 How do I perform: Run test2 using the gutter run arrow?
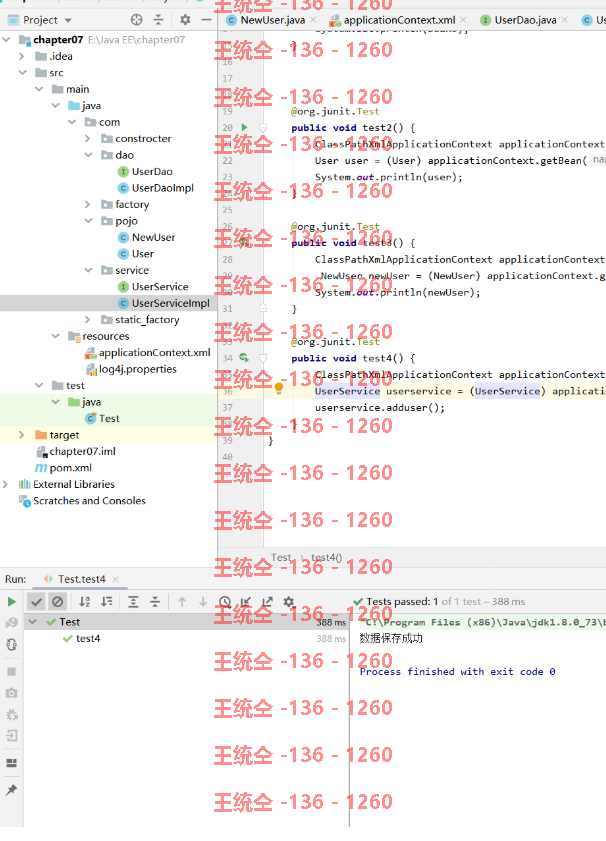point(245,127)
